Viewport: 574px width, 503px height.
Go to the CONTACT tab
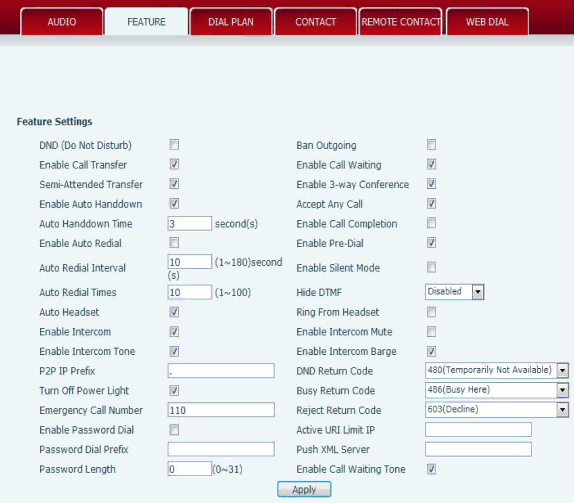pos(316,22)
